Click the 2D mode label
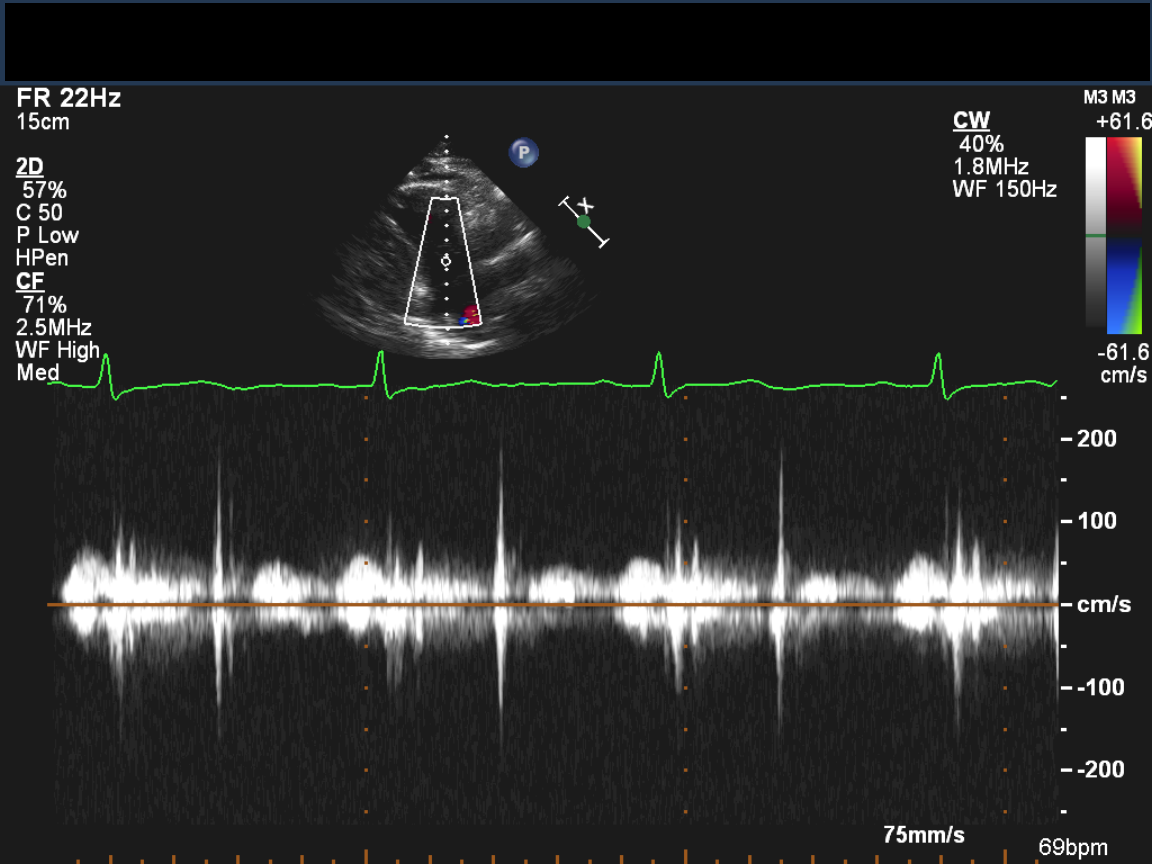This screenshot has height=864, width=1152. [x=30, y=167]
